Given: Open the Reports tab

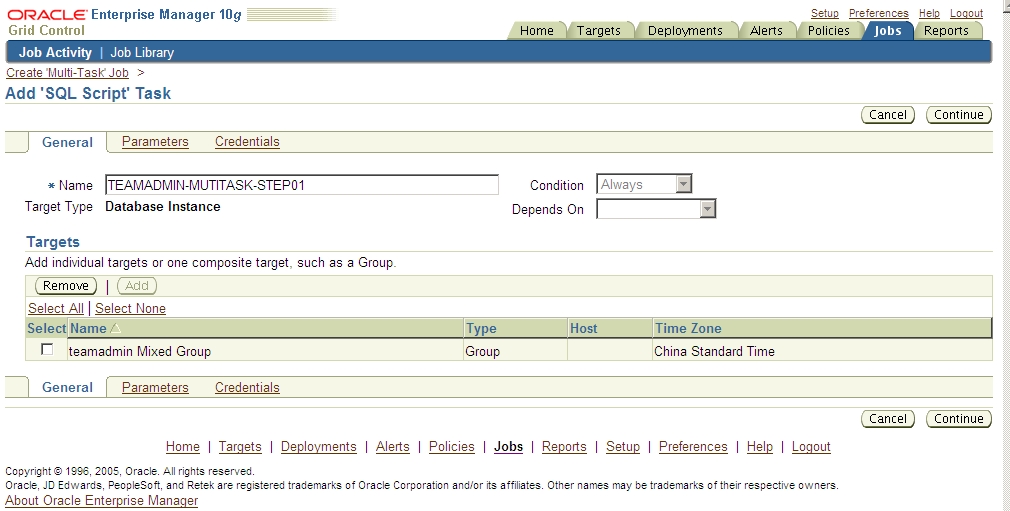Looking at the screenshot, I should pos(946,30).
